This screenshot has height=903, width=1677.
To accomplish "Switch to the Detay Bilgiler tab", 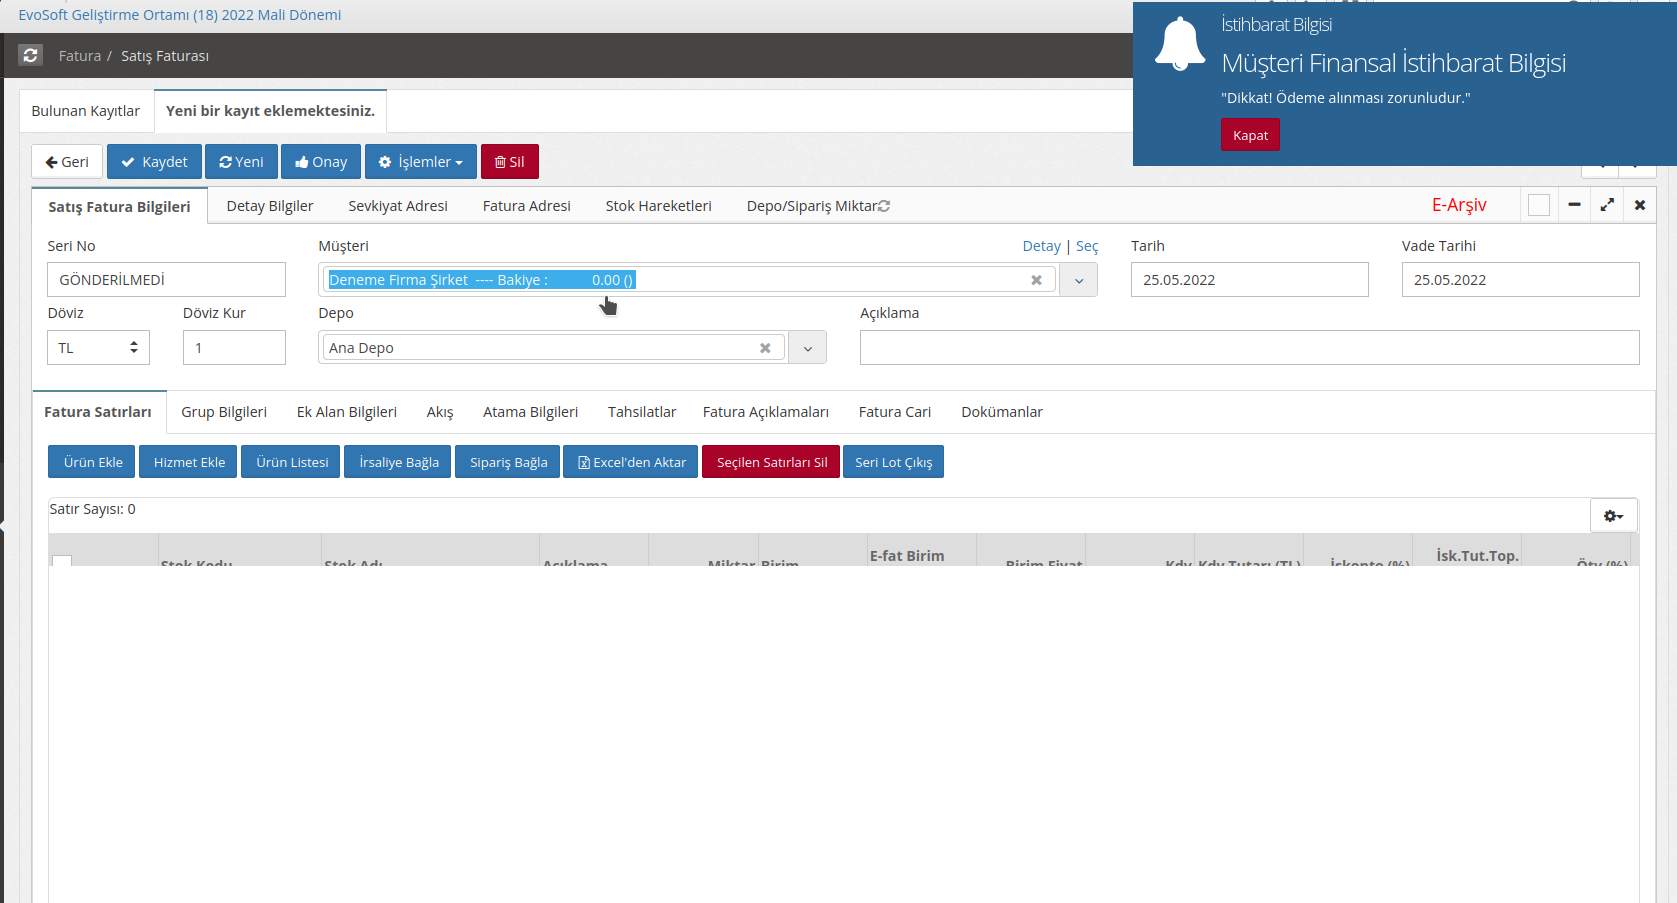I will tap(270, 206).
